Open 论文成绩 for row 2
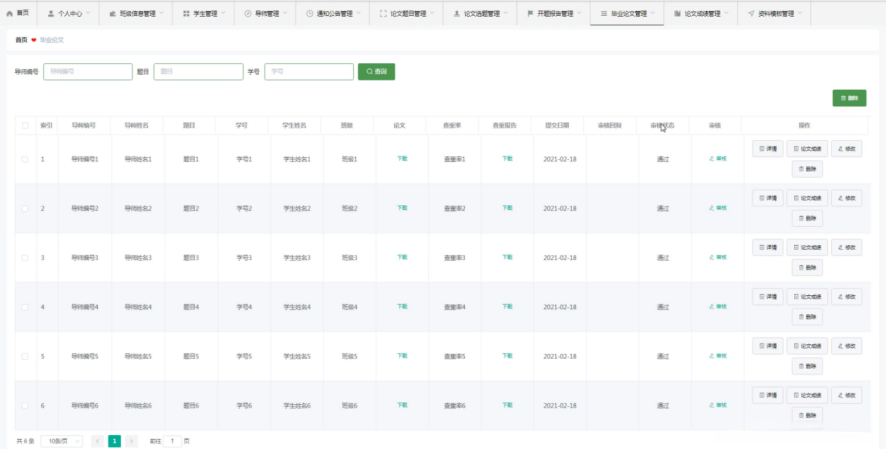The image size is (886, 451). click(807, 198)
